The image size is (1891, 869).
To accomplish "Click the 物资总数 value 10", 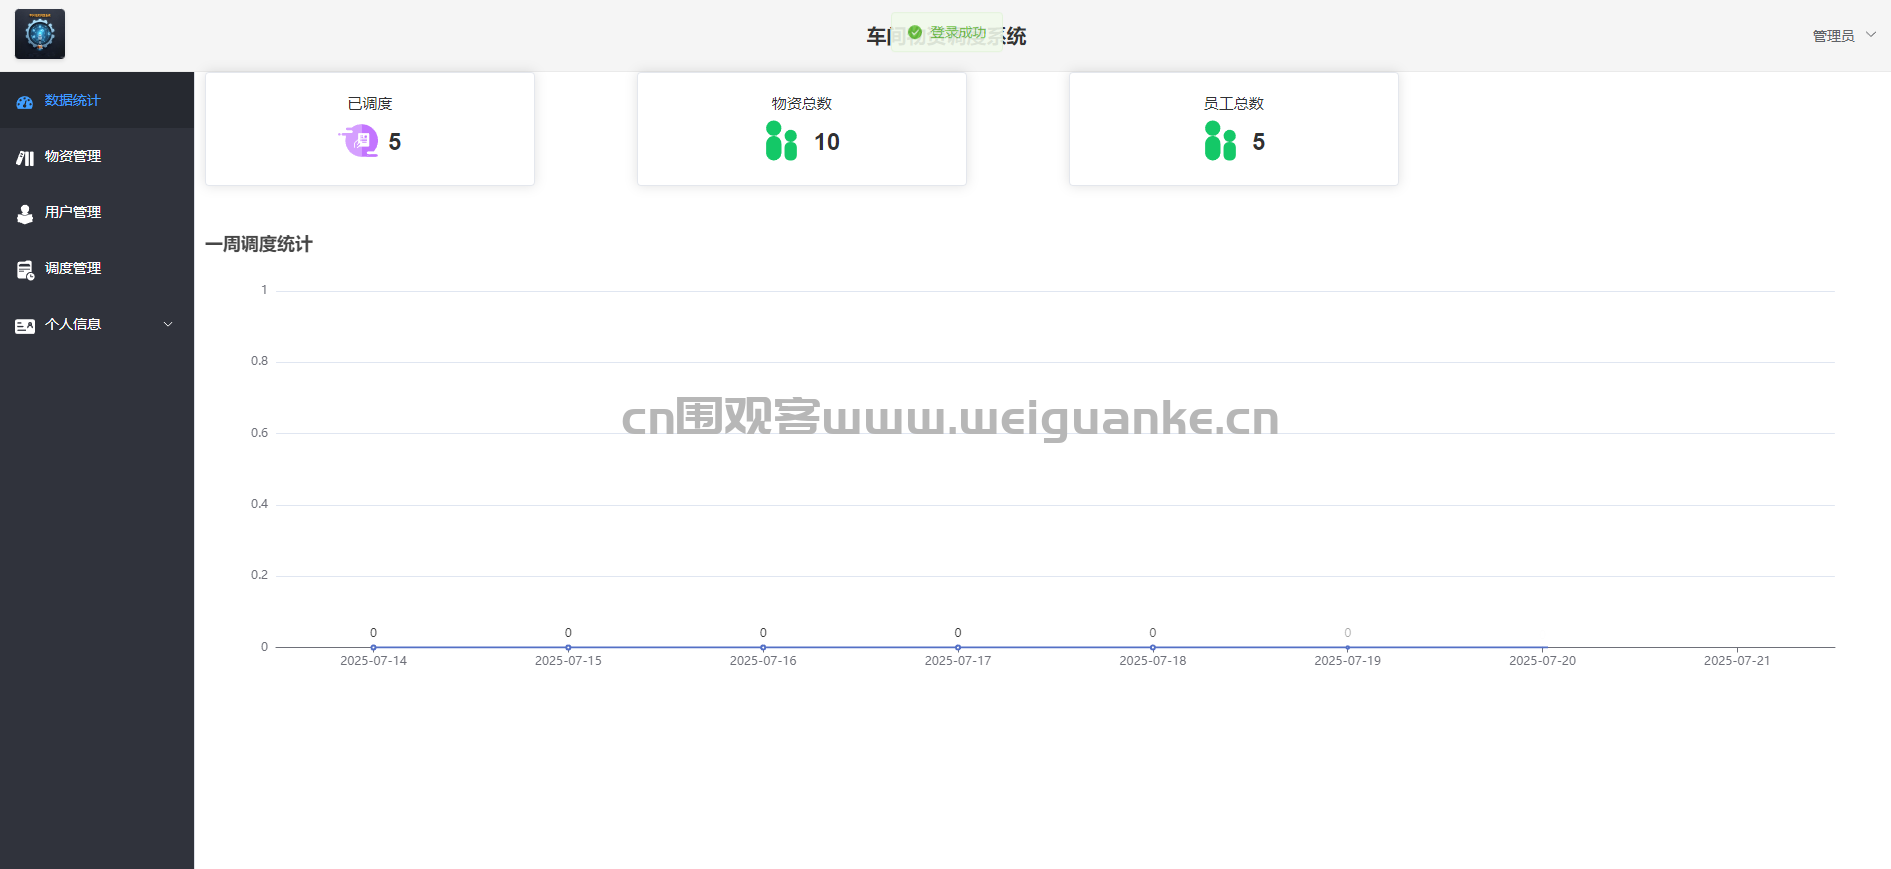I will coord(827,142).
